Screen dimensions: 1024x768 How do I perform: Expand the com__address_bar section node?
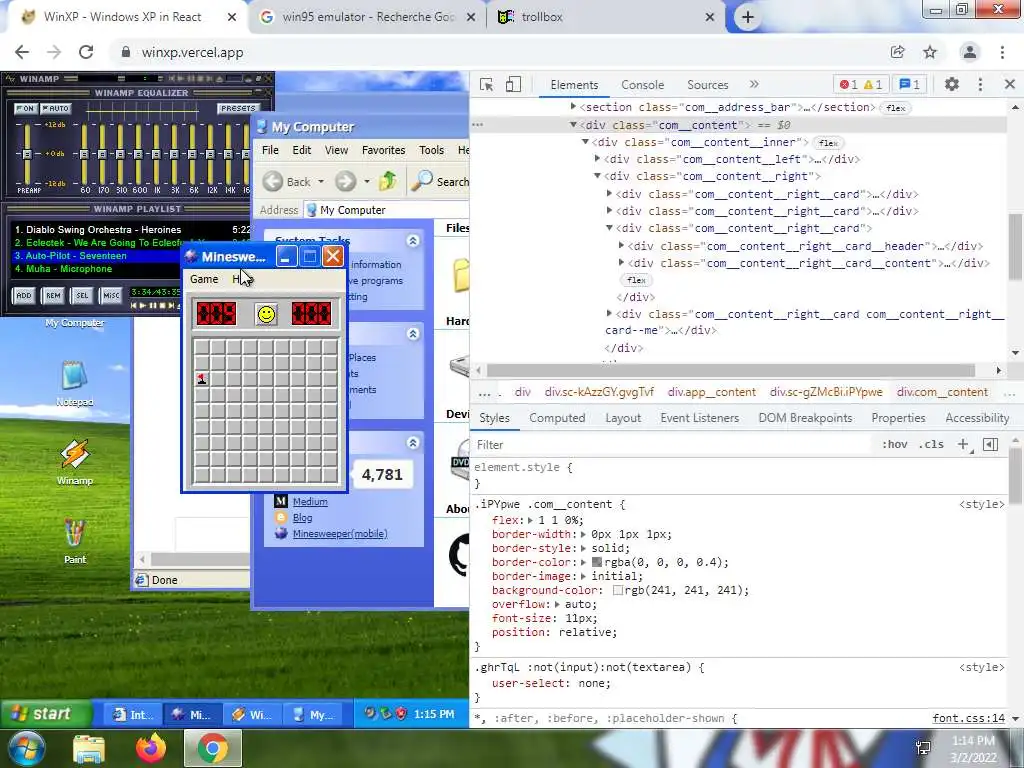tap(573, 106)
